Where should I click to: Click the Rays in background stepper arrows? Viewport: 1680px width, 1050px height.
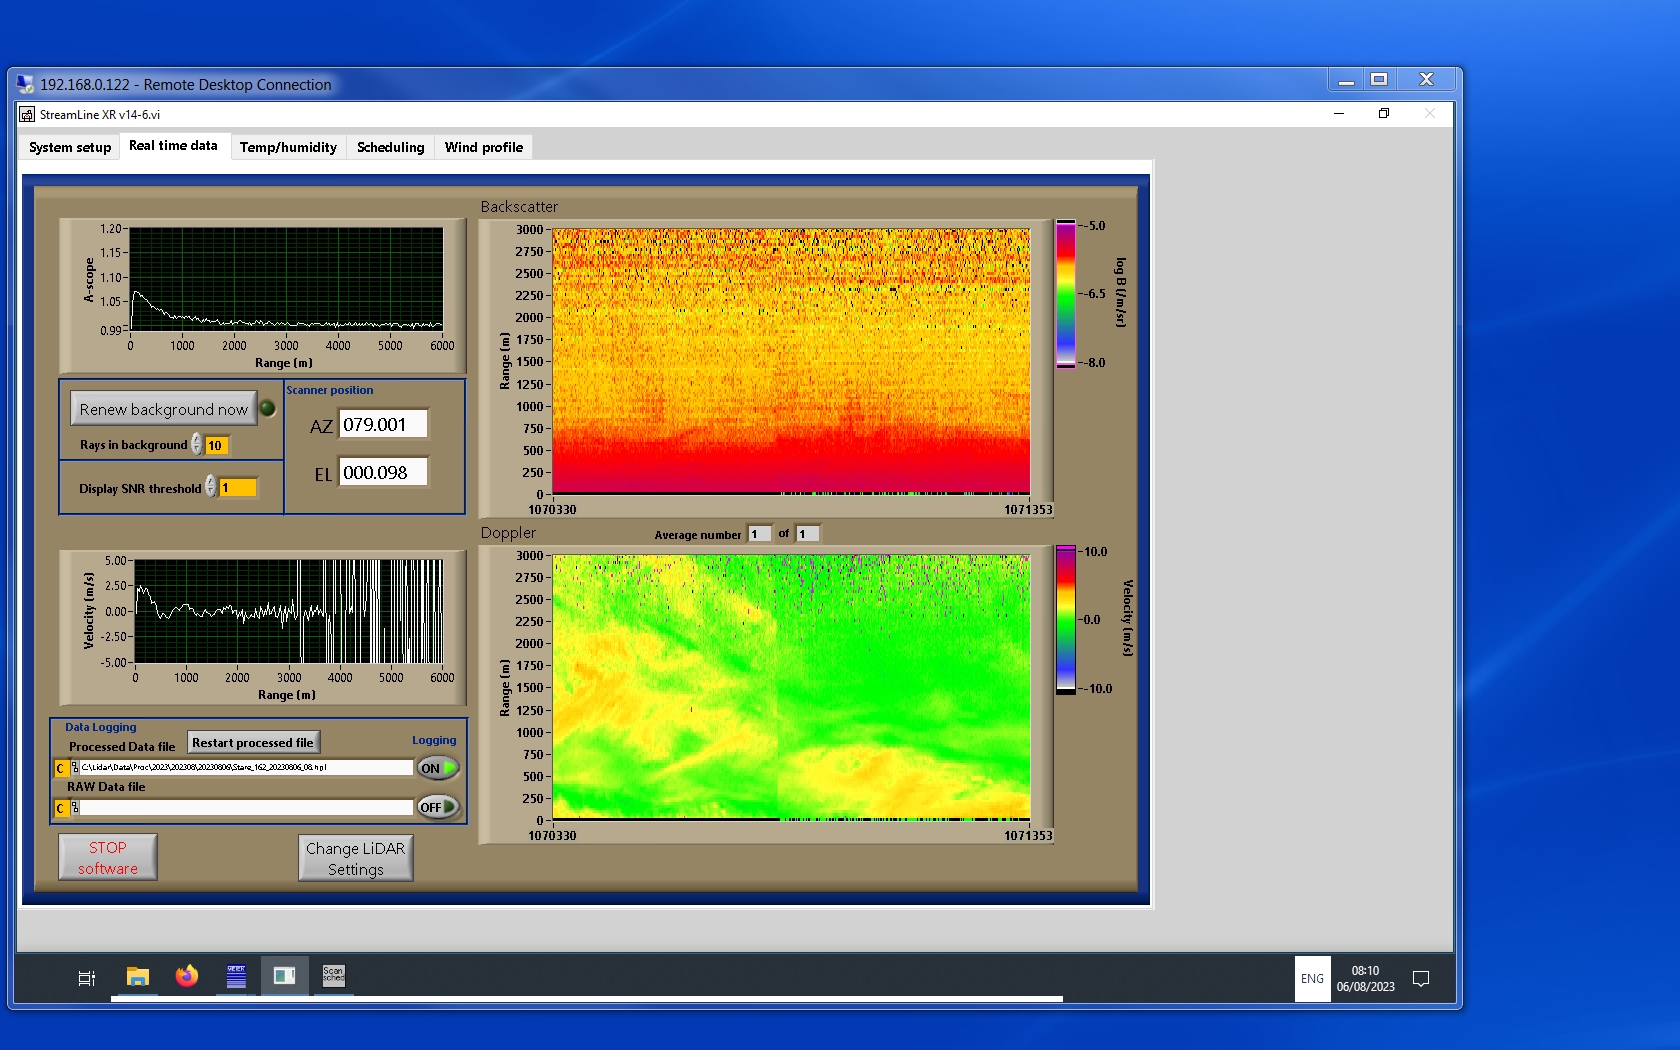point(197,445)
